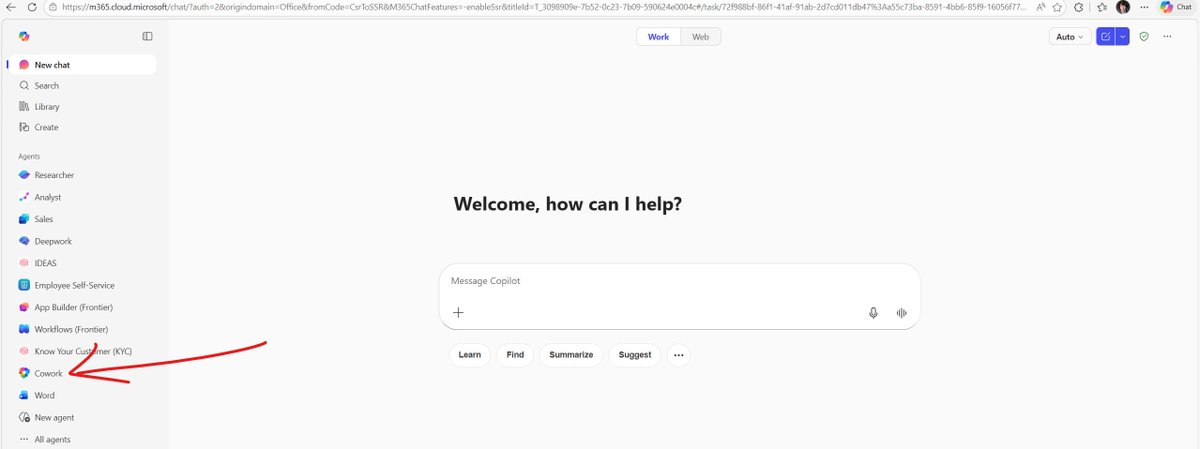Click the Read aloud icon in address bar
This screenshot has width=1200, height=449.
(x=1041, y=7)
